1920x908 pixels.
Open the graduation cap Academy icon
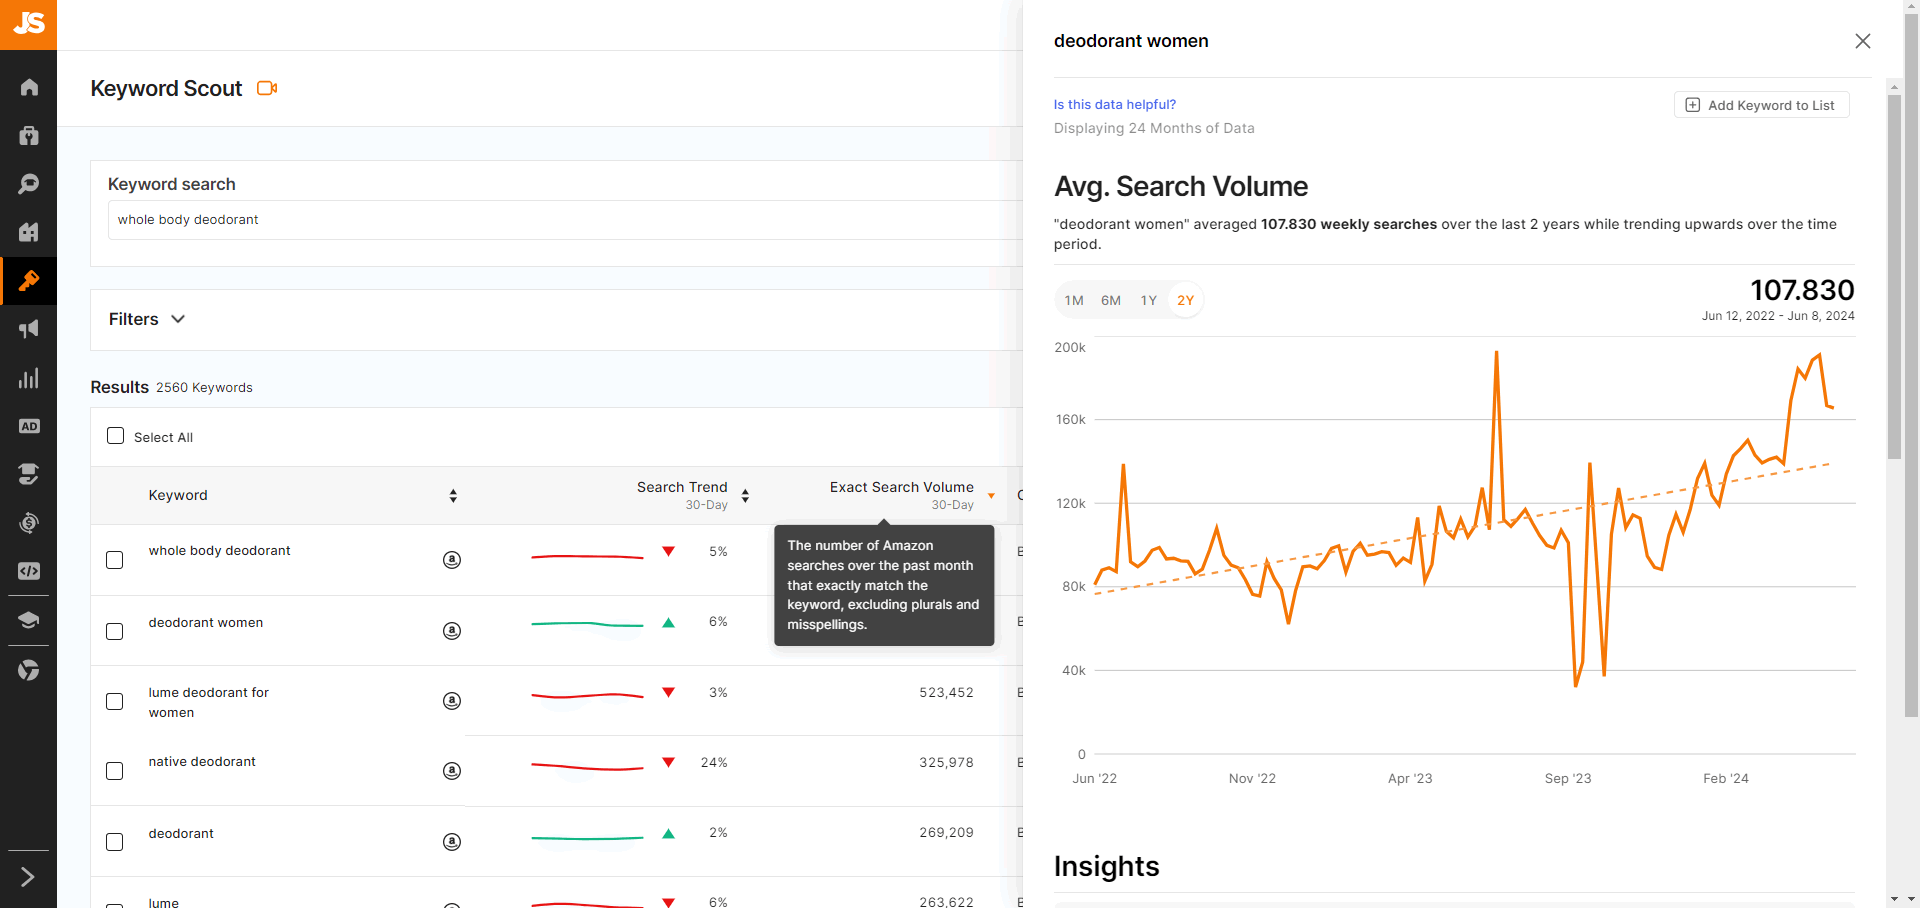point(28,621)
